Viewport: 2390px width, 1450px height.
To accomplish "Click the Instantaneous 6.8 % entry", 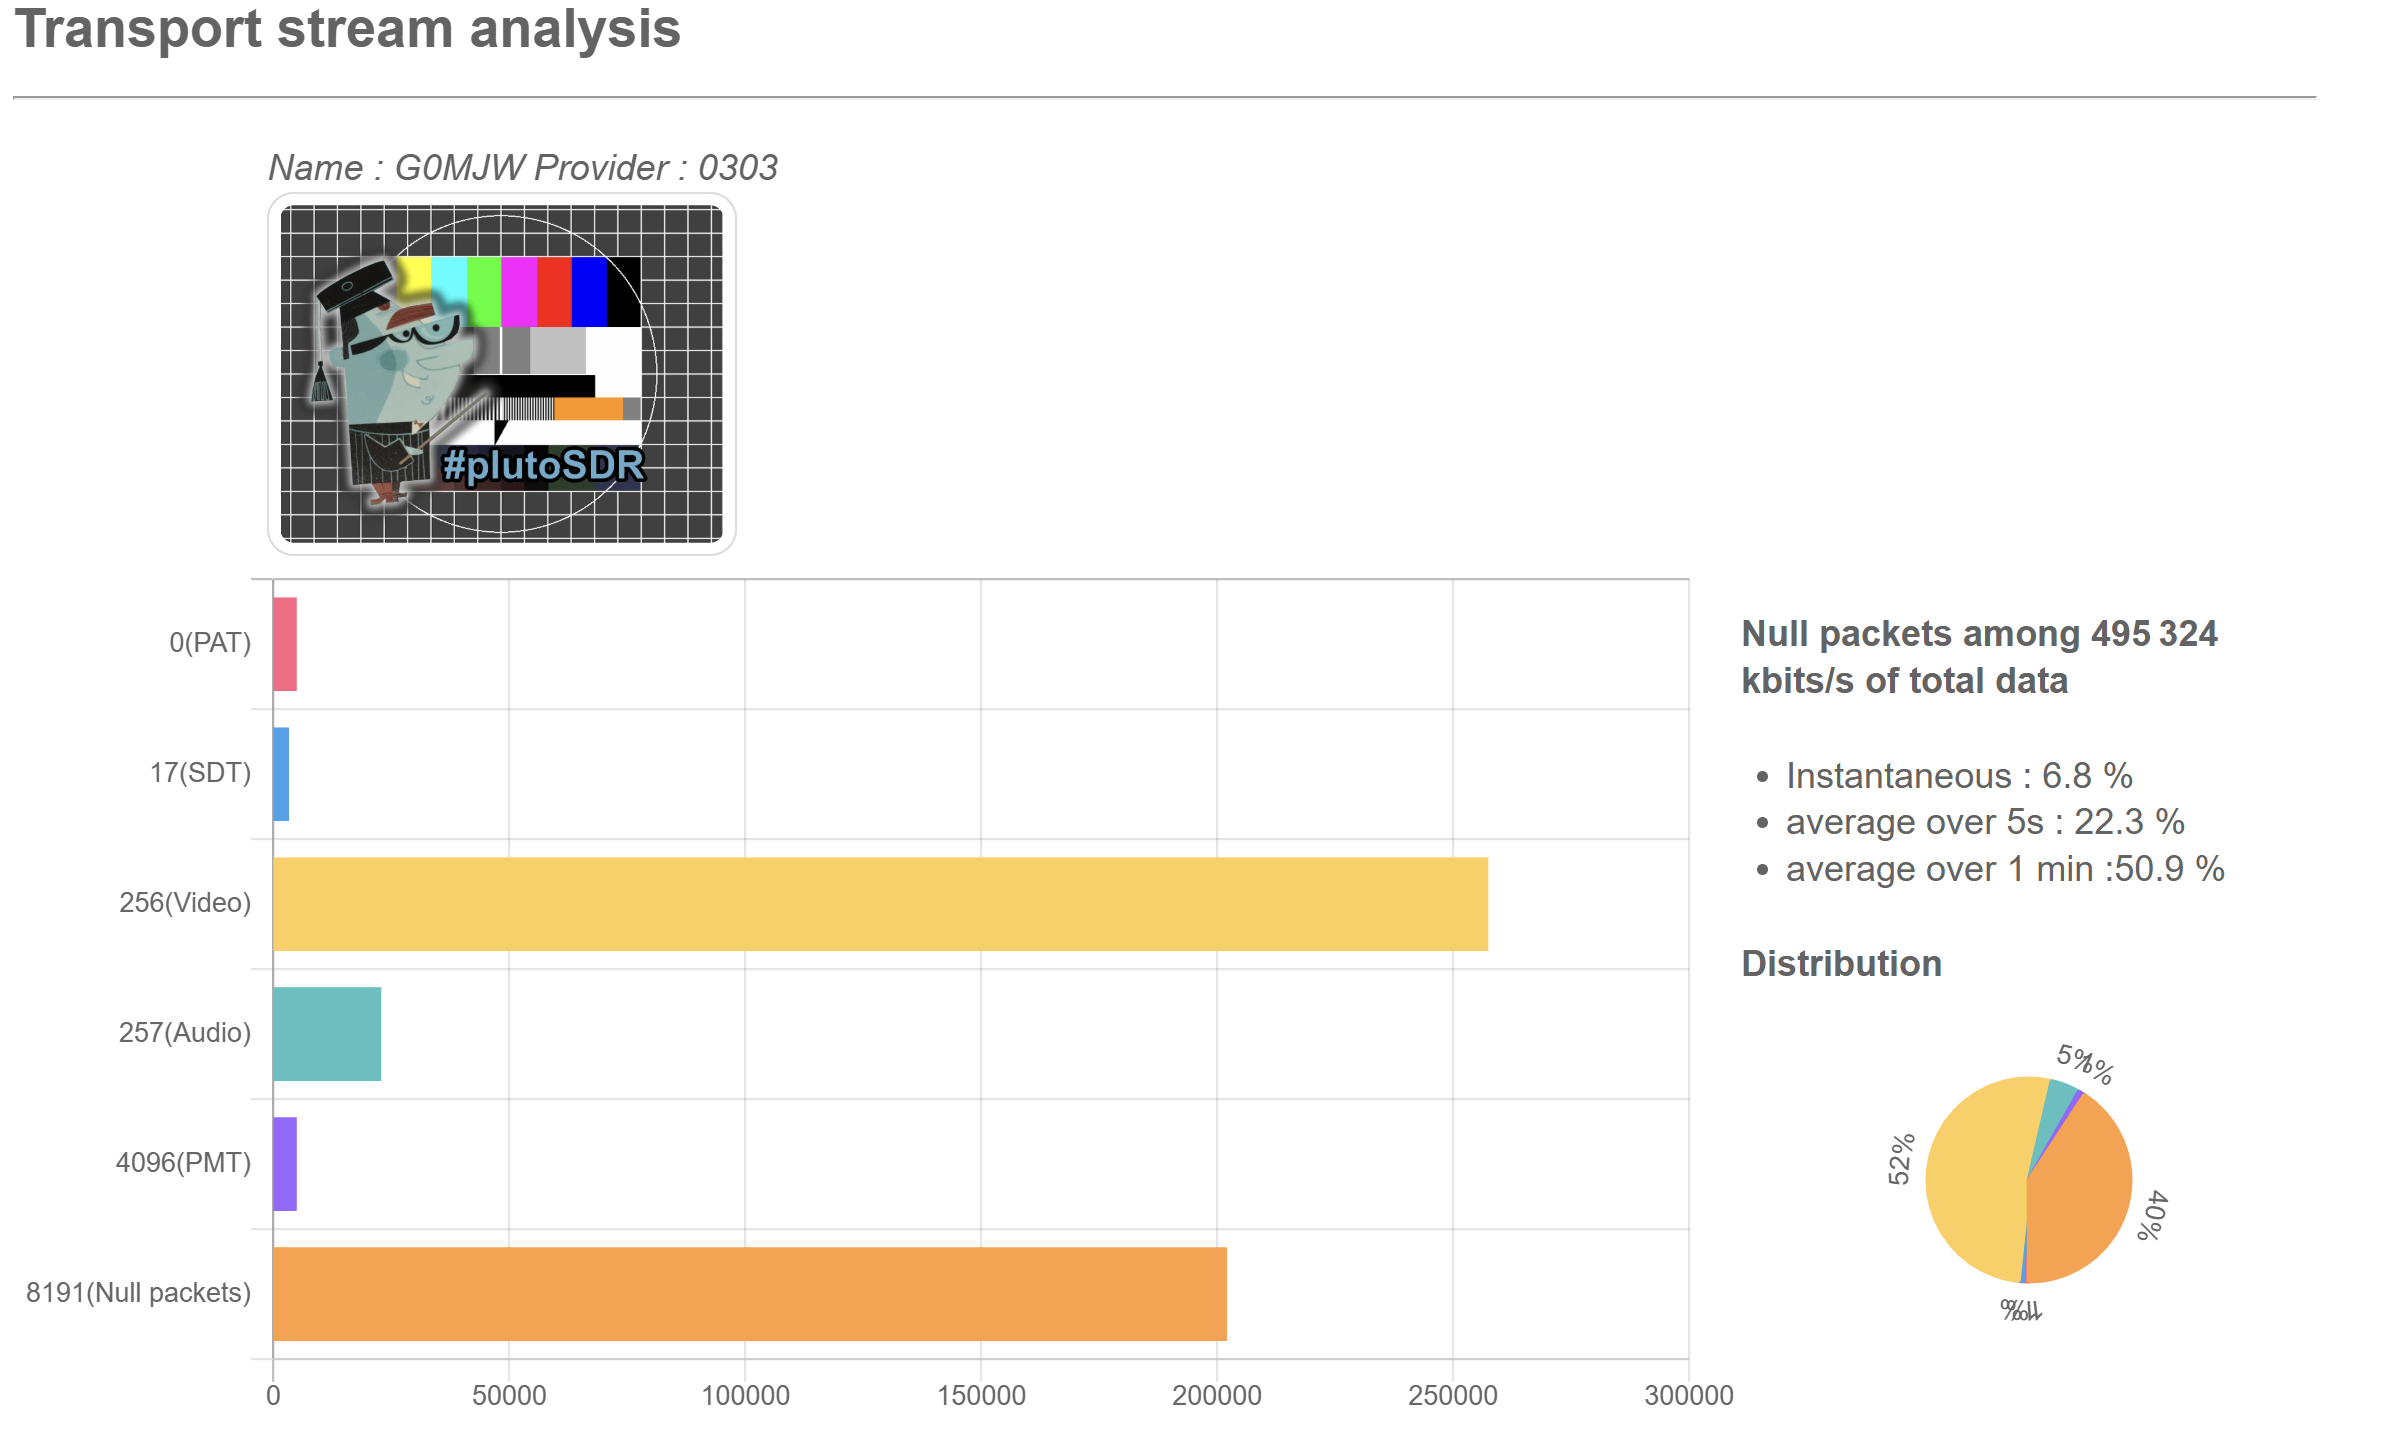I will [1959, 776].
